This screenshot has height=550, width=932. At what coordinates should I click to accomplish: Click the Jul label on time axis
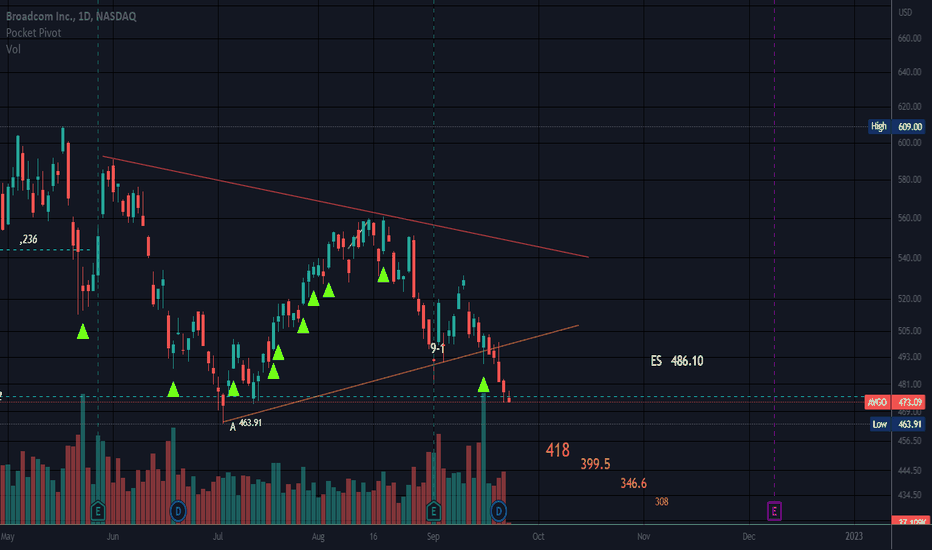(x=218, y=536)
